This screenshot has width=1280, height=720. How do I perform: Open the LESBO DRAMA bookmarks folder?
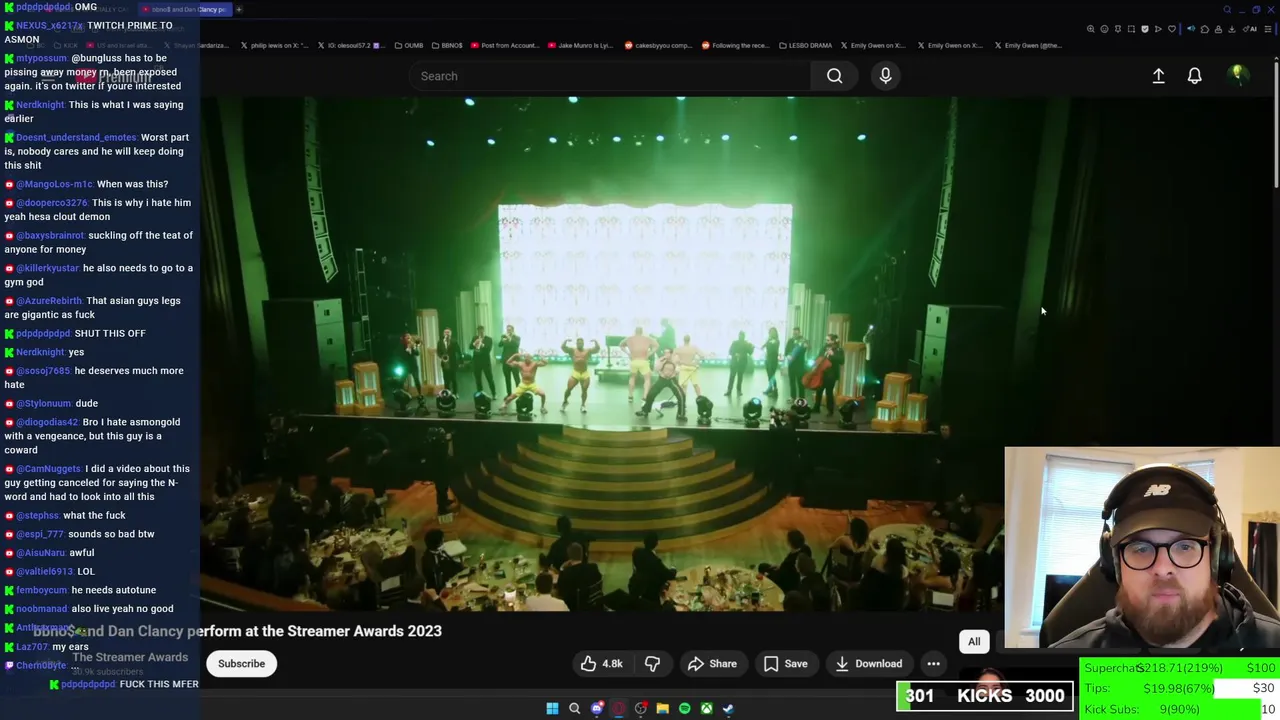point(804,45)
